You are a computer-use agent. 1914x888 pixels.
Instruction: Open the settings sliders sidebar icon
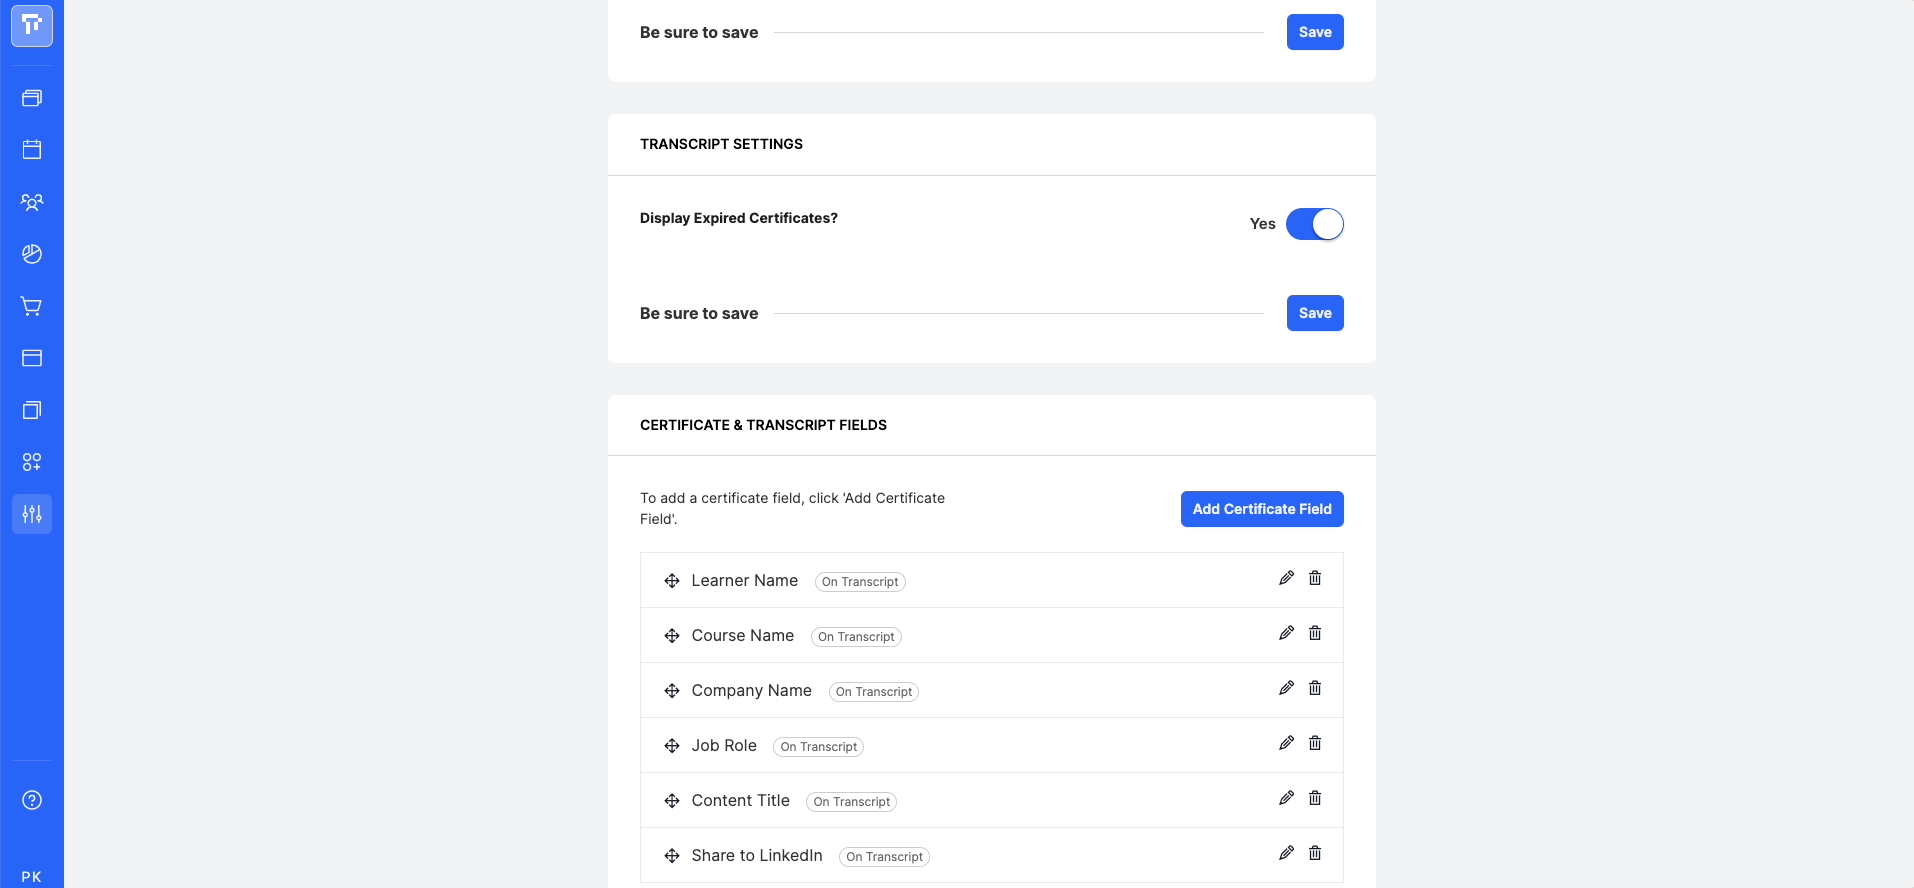point(32,514)
